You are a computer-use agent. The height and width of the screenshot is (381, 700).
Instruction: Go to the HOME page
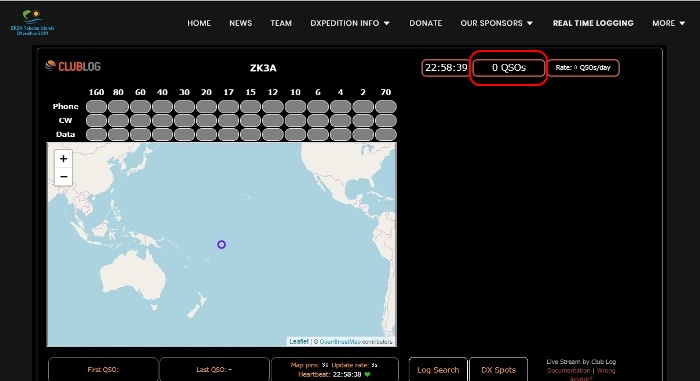click(199, 23)
